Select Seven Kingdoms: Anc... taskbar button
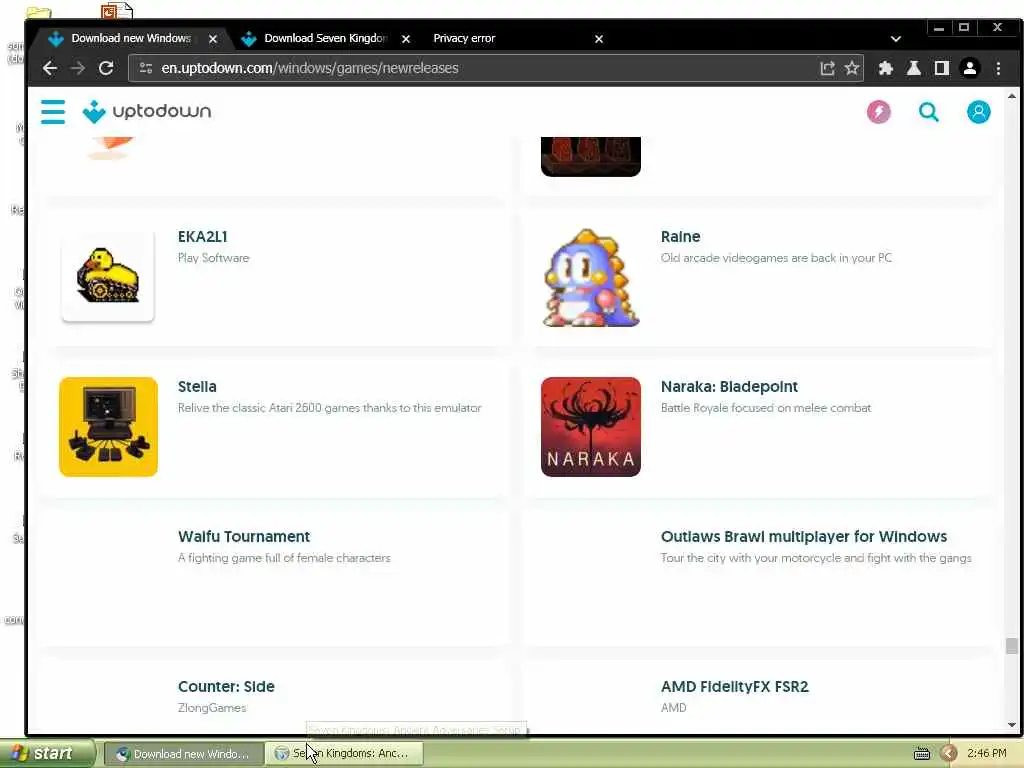Viewport: 1024px width, 768px height. 345,754
